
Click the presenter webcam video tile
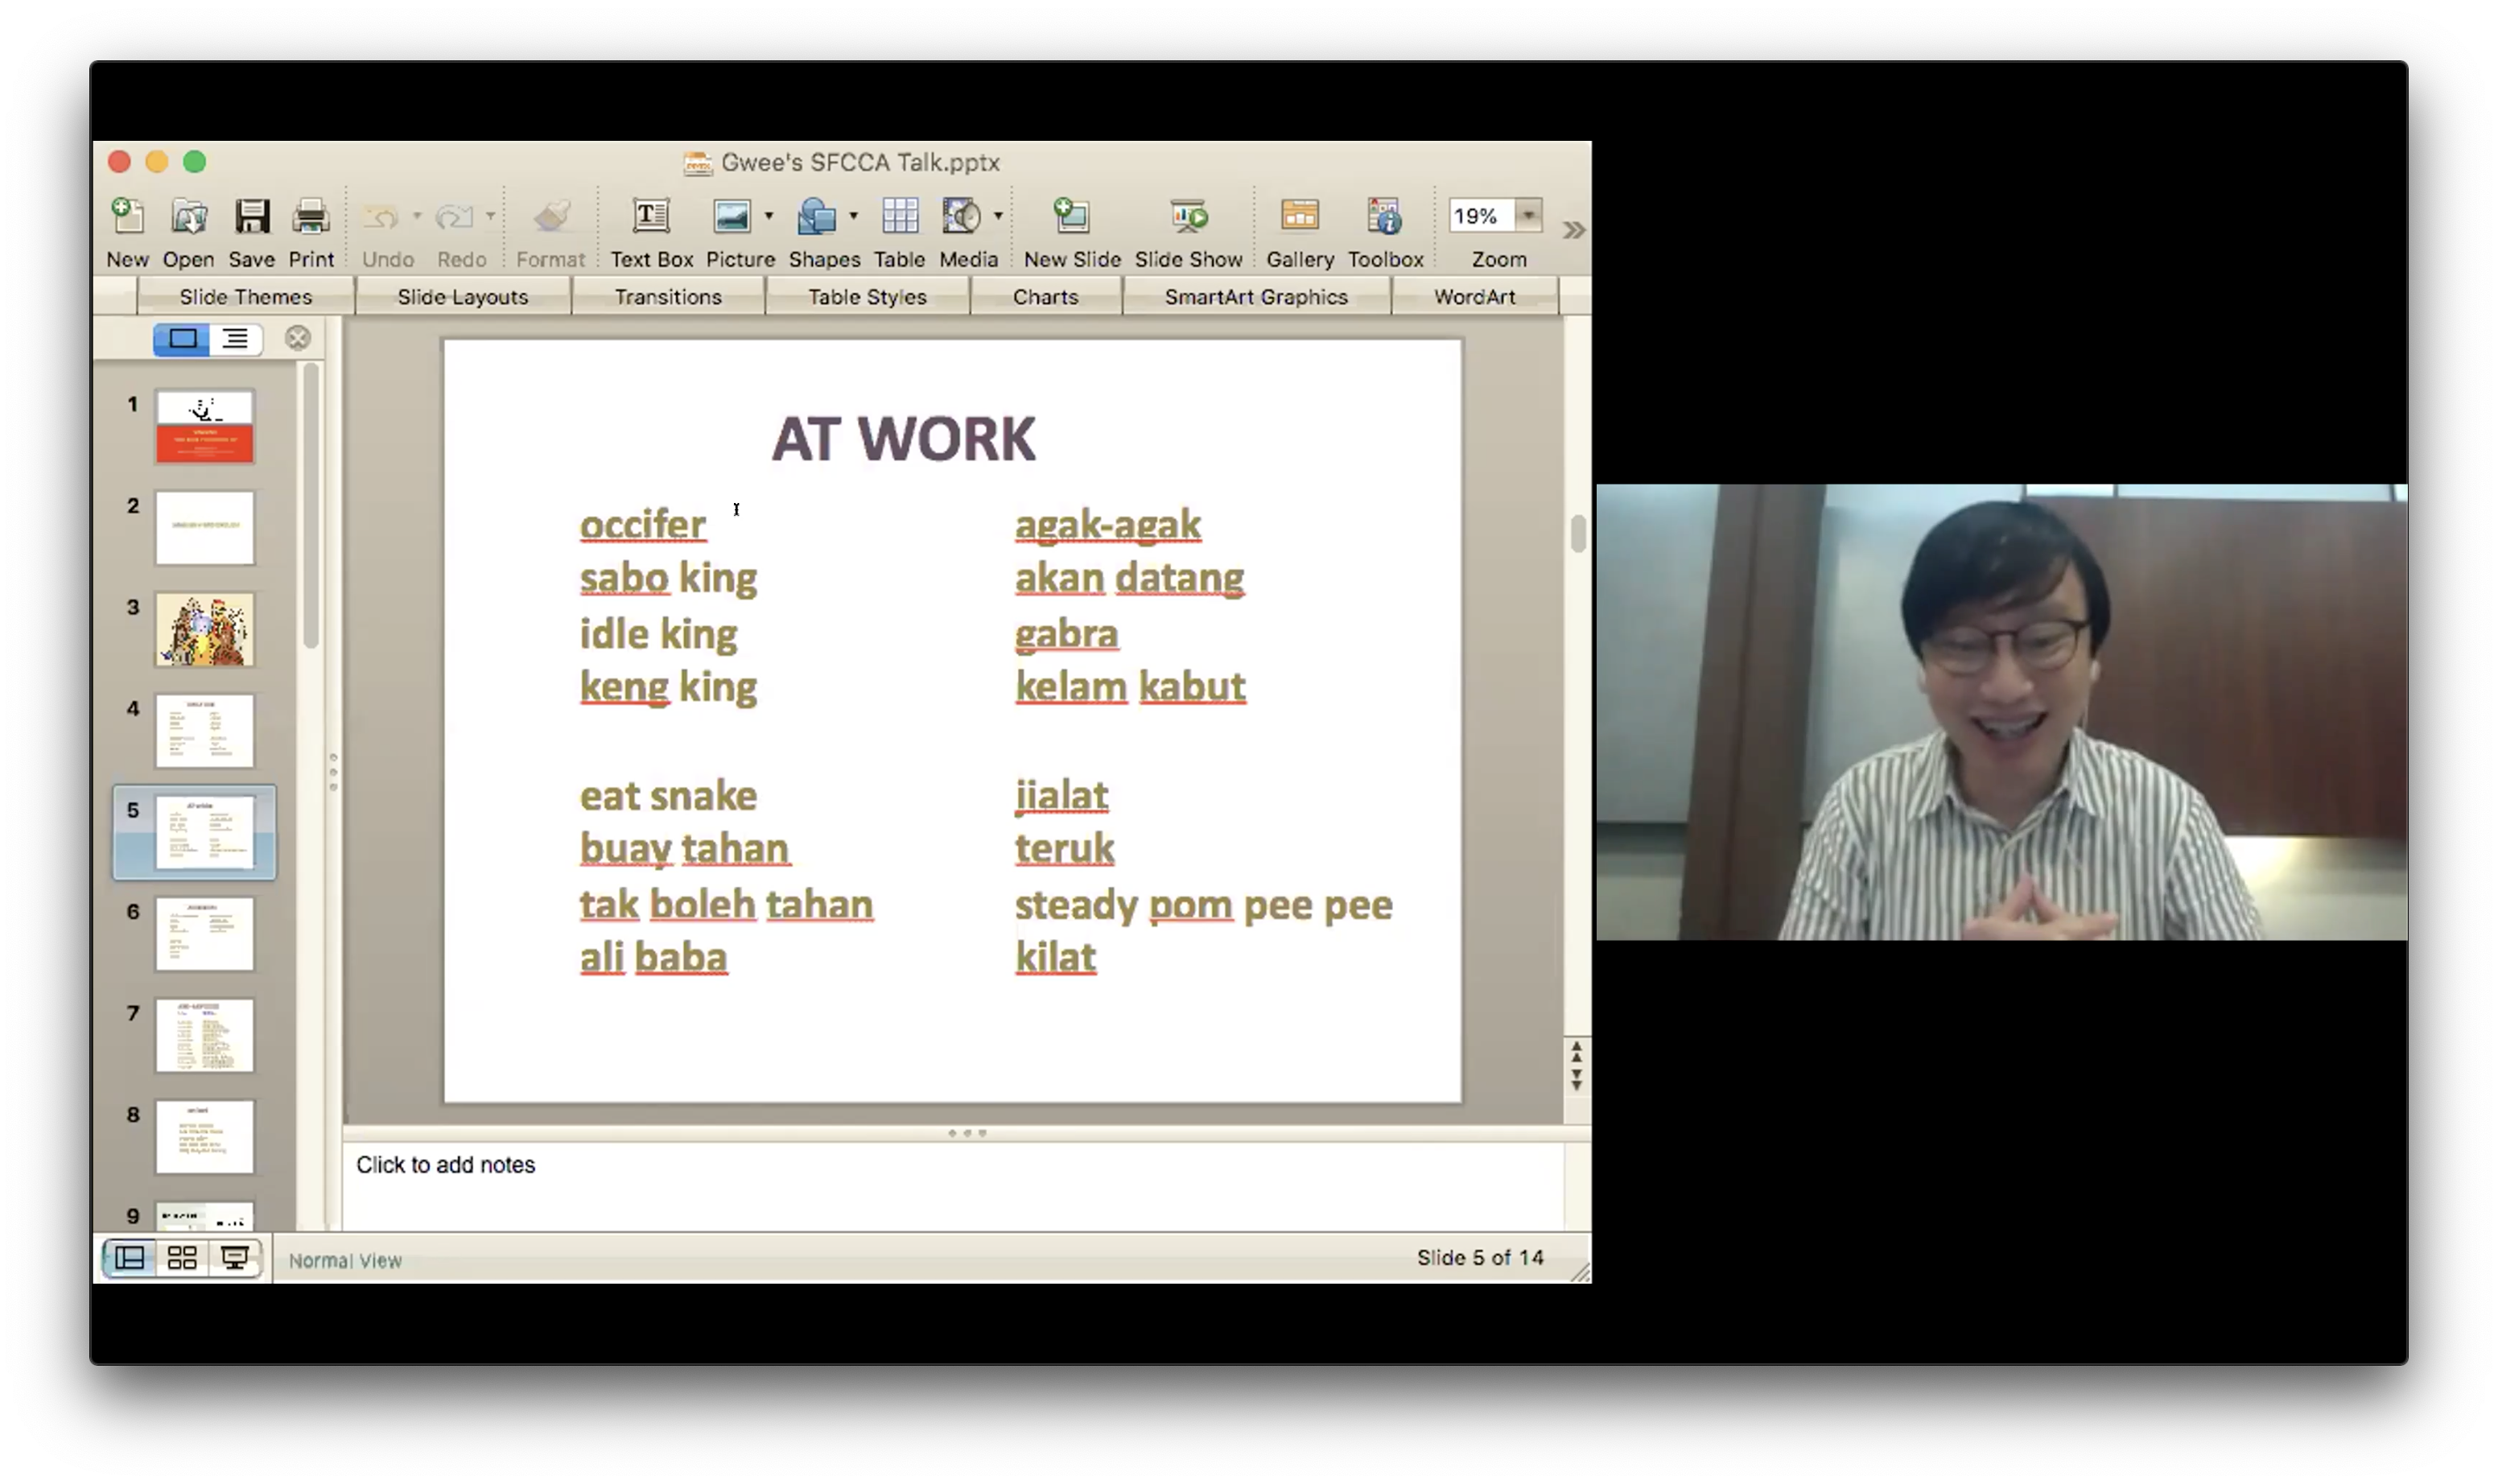(x=2001, y=712)
